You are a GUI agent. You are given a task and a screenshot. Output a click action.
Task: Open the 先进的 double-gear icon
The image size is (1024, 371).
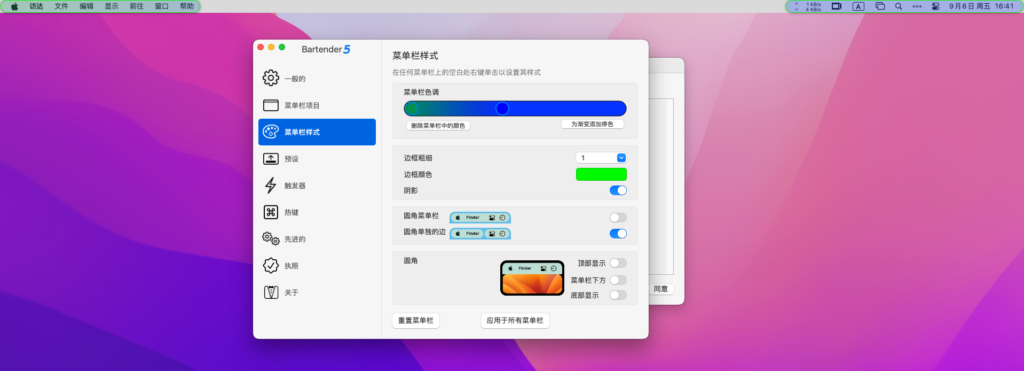point(270,239)
